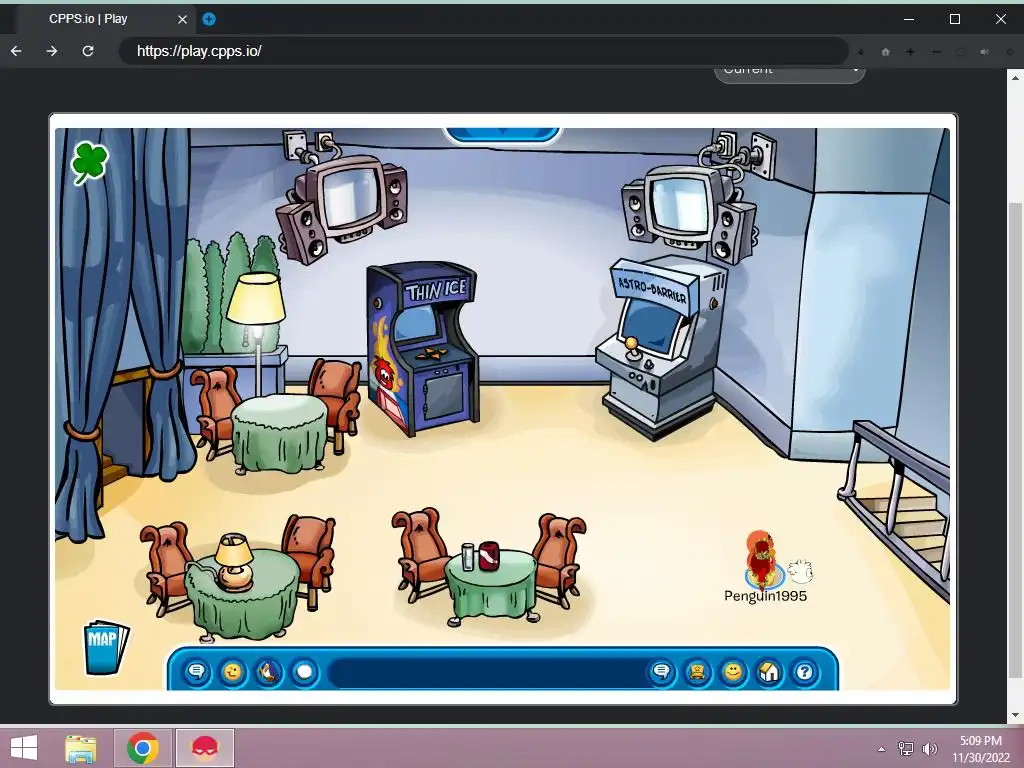Close the CPPS.io | Play tab
Image resolution: width=1024 pixels, height=768 pixels.
(182, 20)
